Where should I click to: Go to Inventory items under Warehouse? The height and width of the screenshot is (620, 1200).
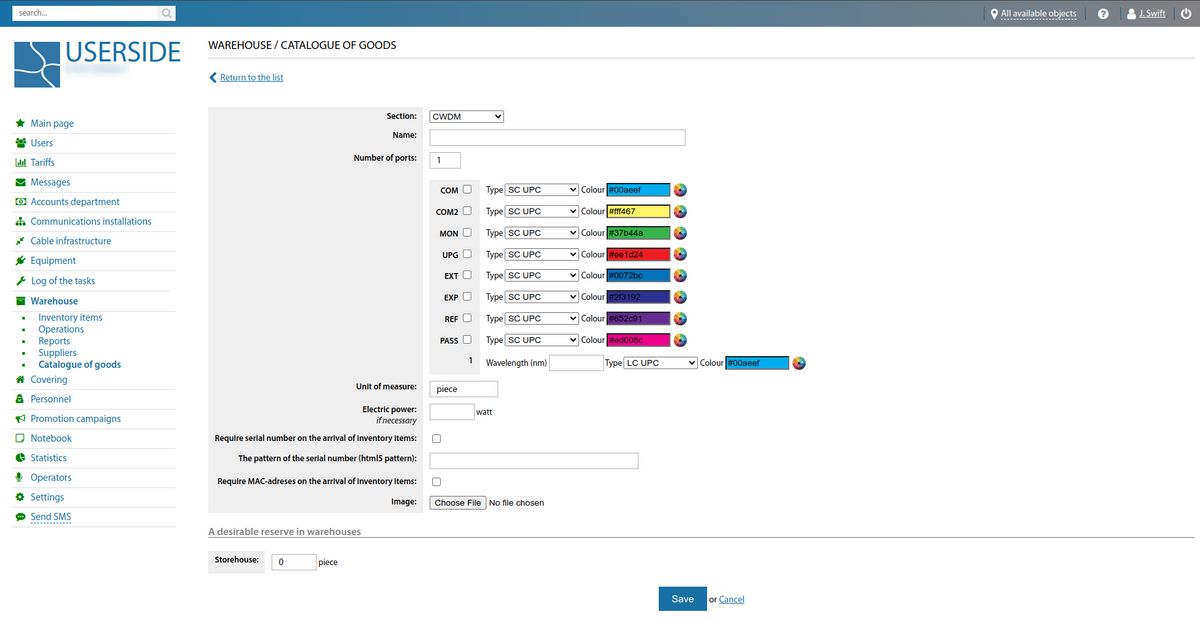(x=70, y=318)
